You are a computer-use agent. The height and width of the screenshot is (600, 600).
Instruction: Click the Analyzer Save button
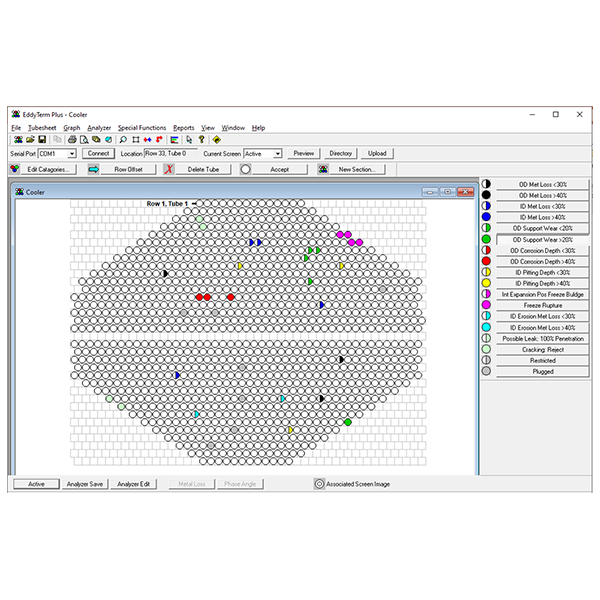pos(84,484)
